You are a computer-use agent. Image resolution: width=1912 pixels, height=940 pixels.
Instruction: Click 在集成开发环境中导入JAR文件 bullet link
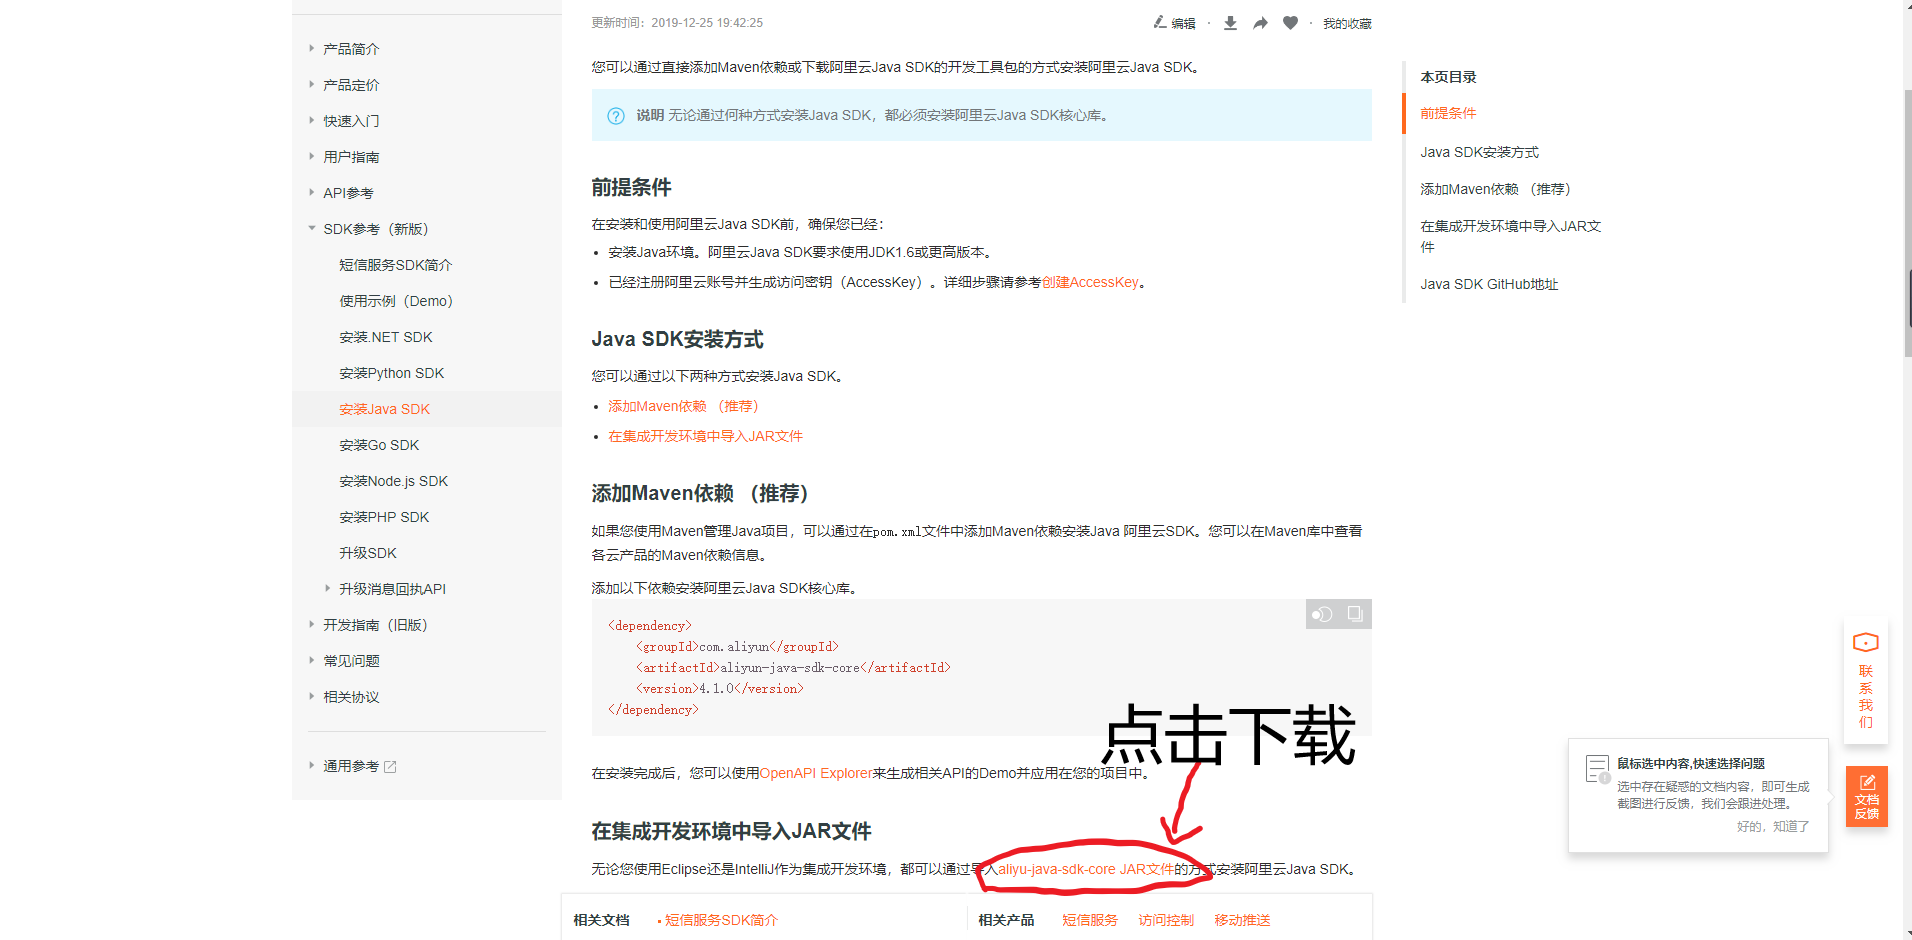[x=705, y=436]
